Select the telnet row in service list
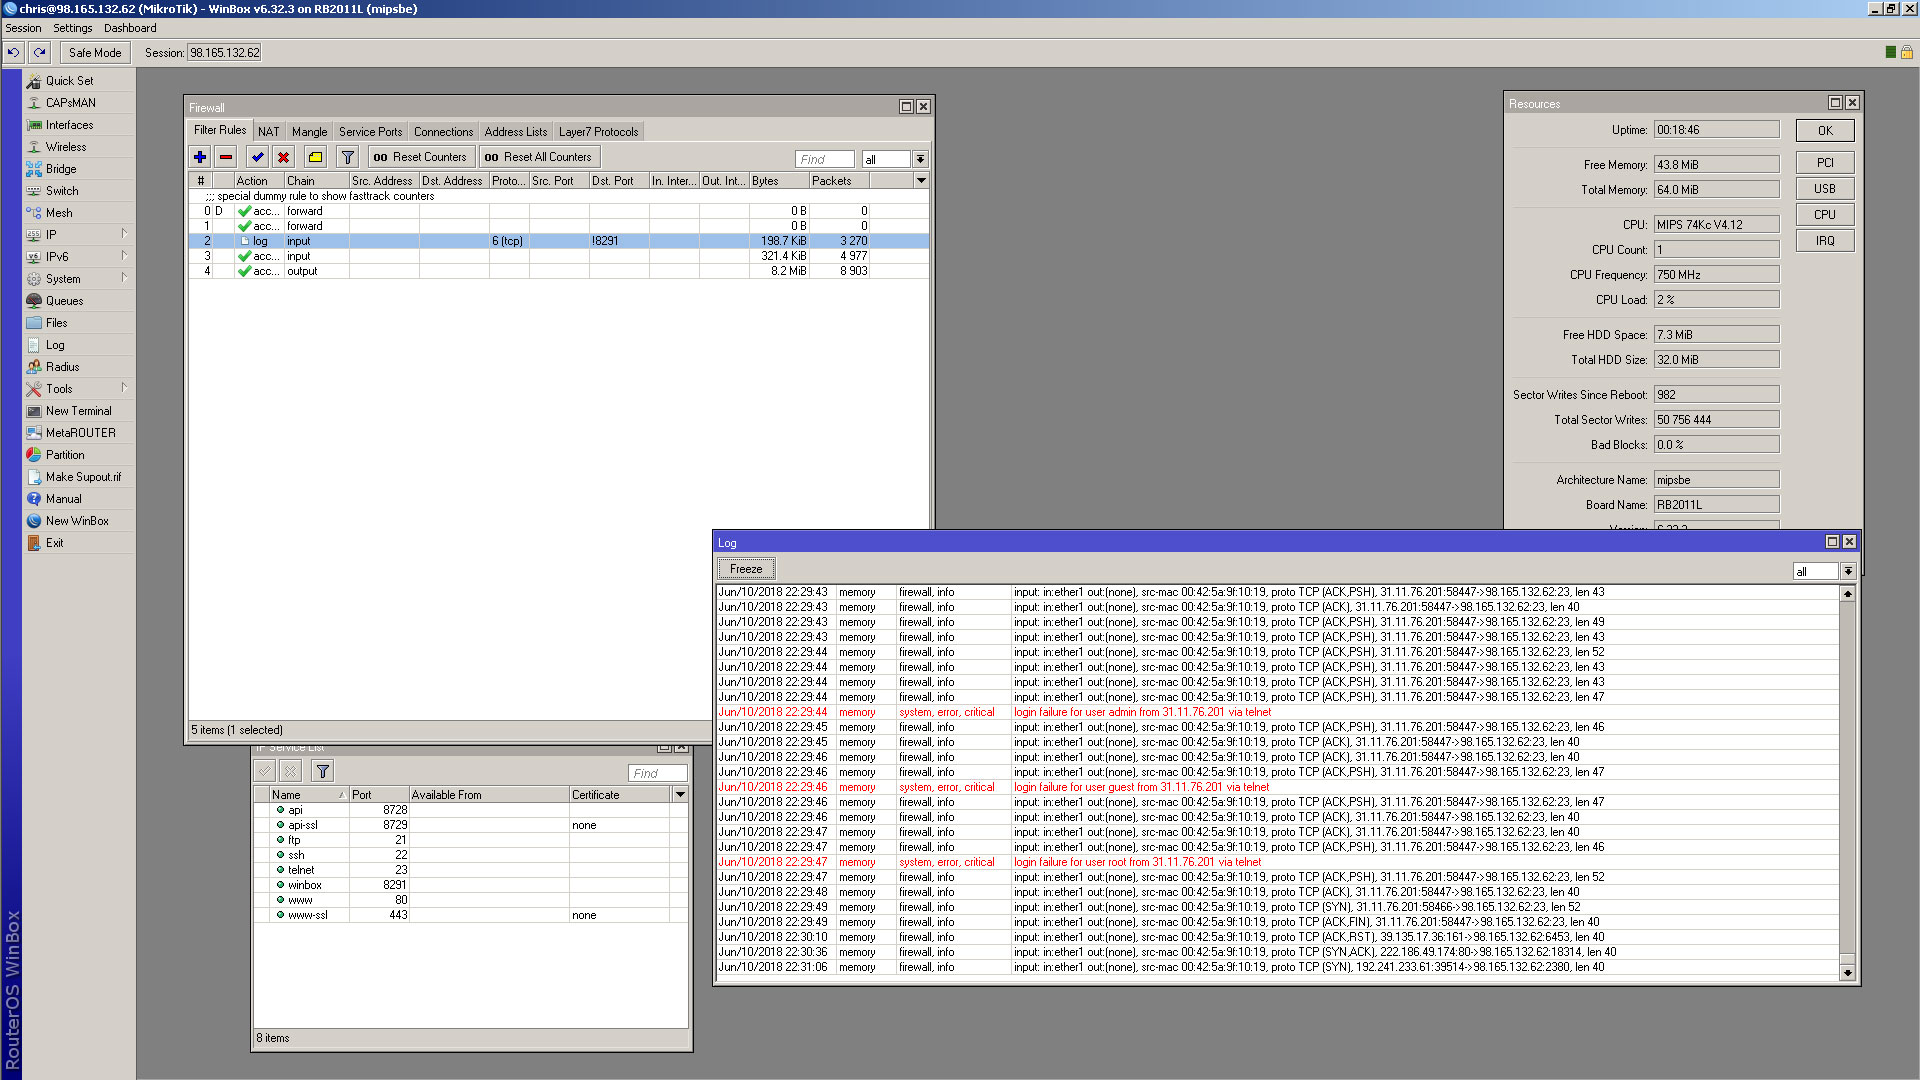The height and width of the screenshot is (1080, 1920). (470, 870)
